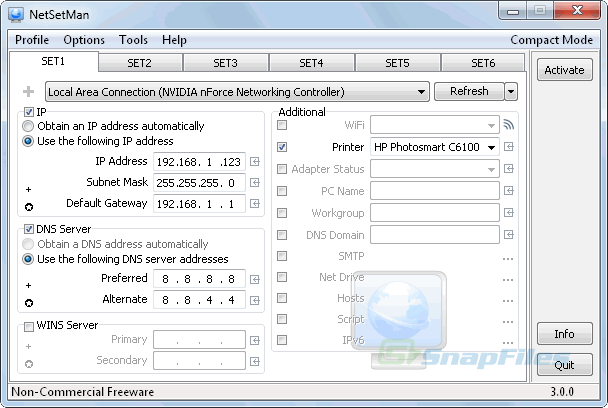Open the Profile menu
The image size is (608, 408).
click(32, 40)
